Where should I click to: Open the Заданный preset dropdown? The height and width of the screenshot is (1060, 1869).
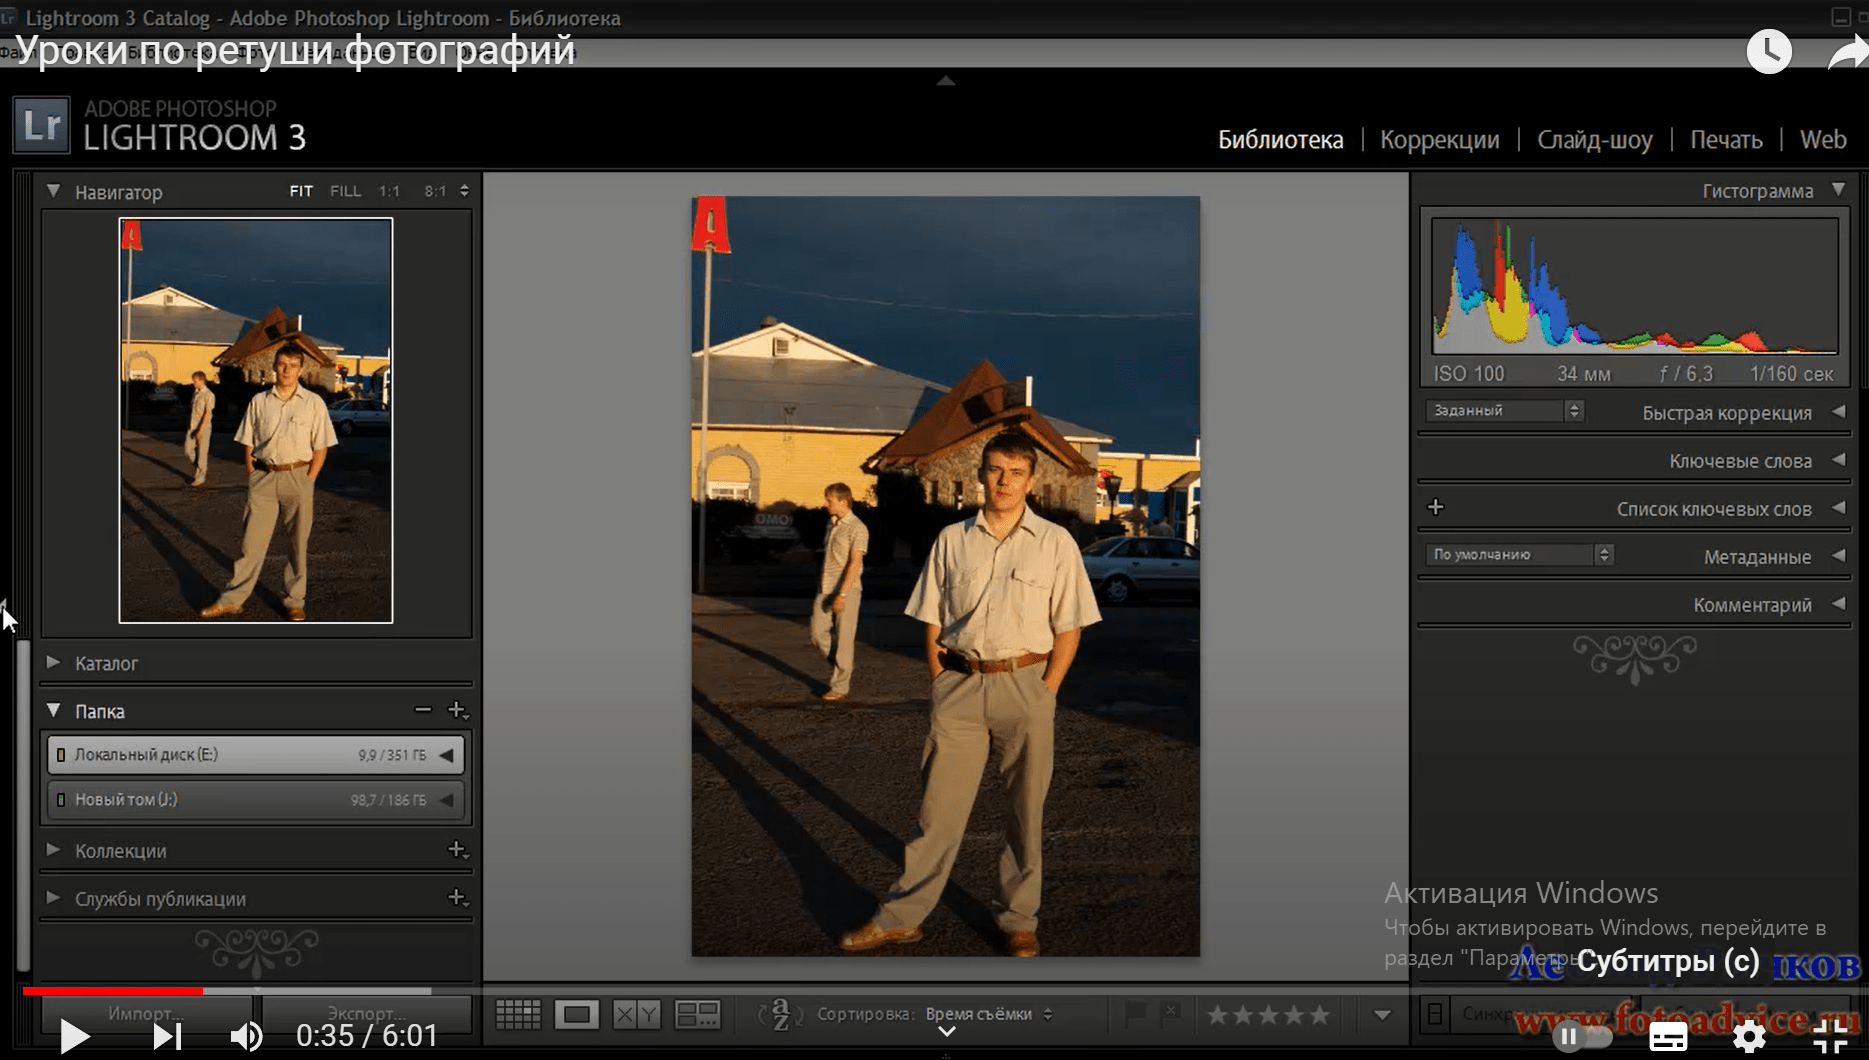tap(1504, 411)
